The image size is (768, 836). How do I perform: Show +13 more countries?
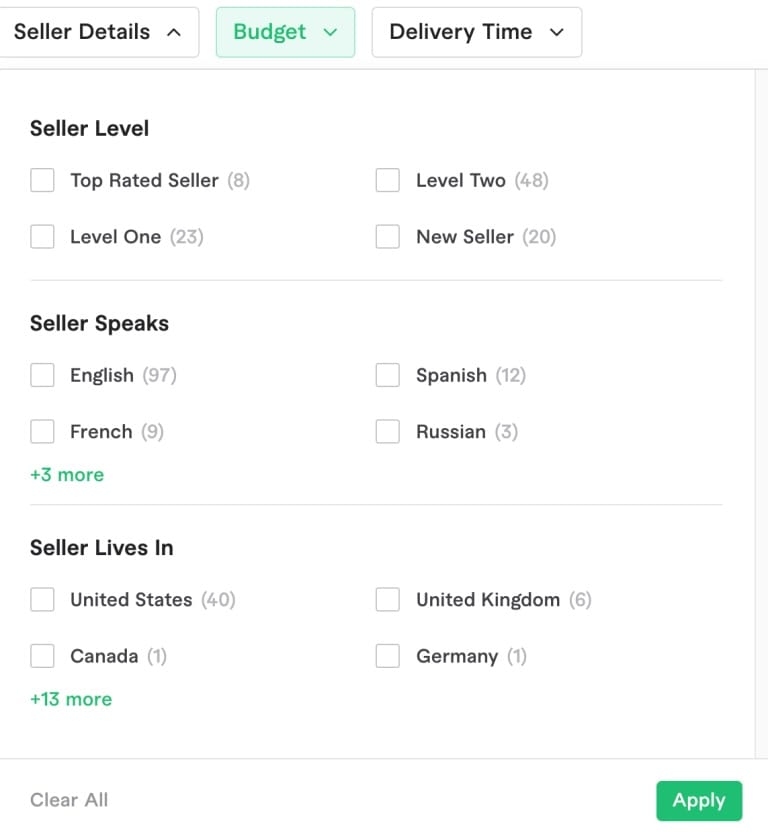coord(71,699)
